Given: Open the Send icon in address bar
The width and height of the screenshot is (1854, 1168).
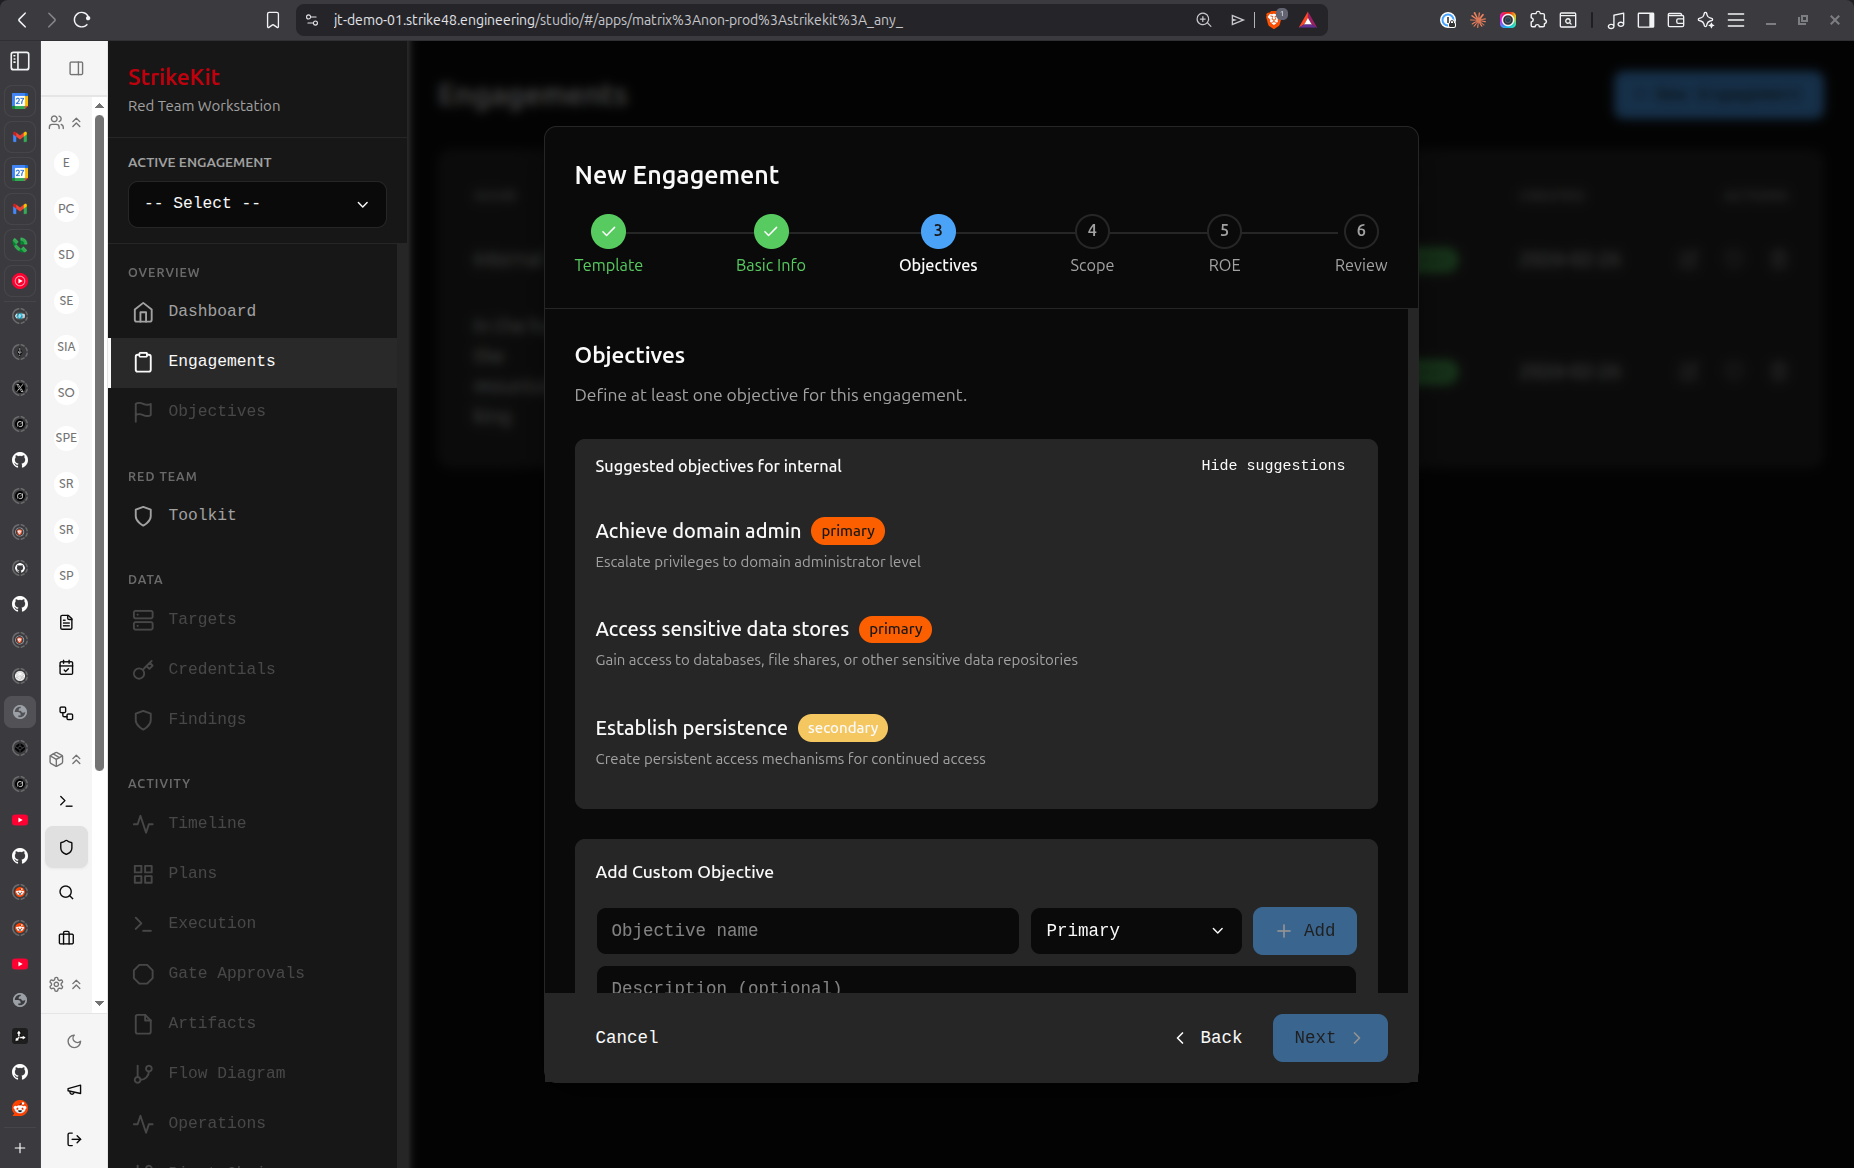Looking at the screenshot, I should click(x=1238, y=20).
